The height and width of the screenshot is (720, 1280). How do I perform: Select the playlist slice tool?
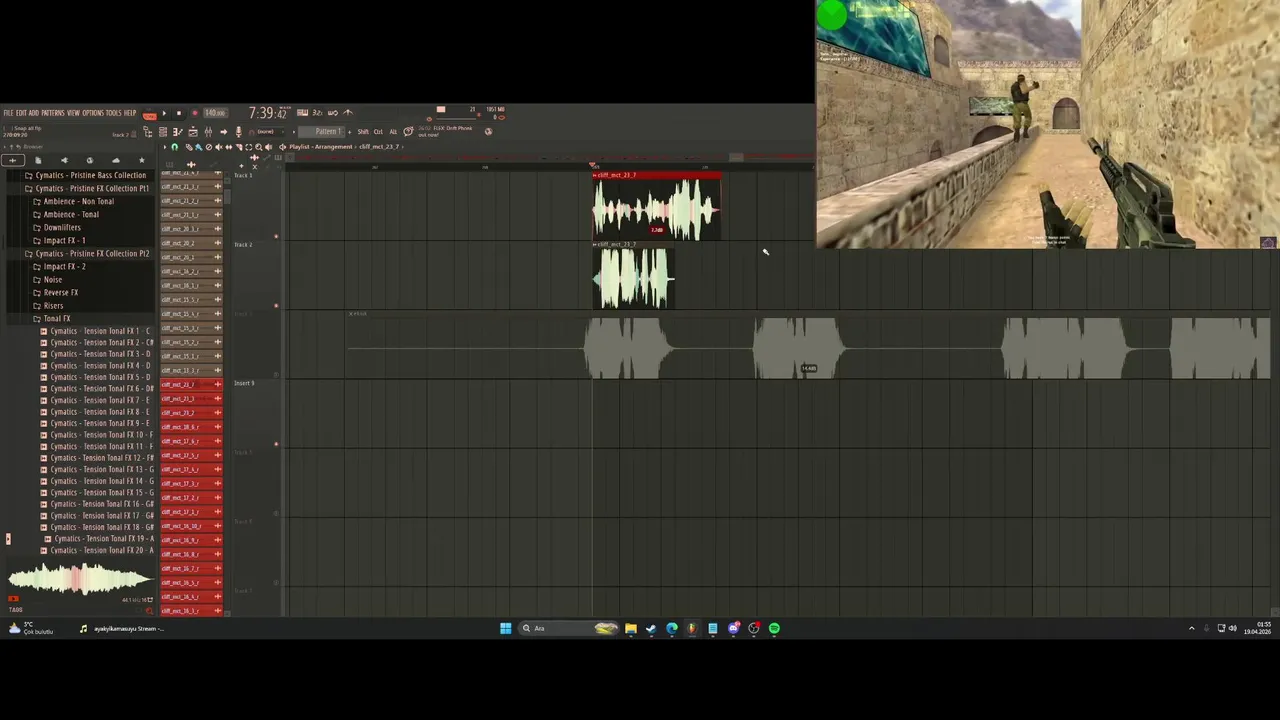[x=239, y=147]
